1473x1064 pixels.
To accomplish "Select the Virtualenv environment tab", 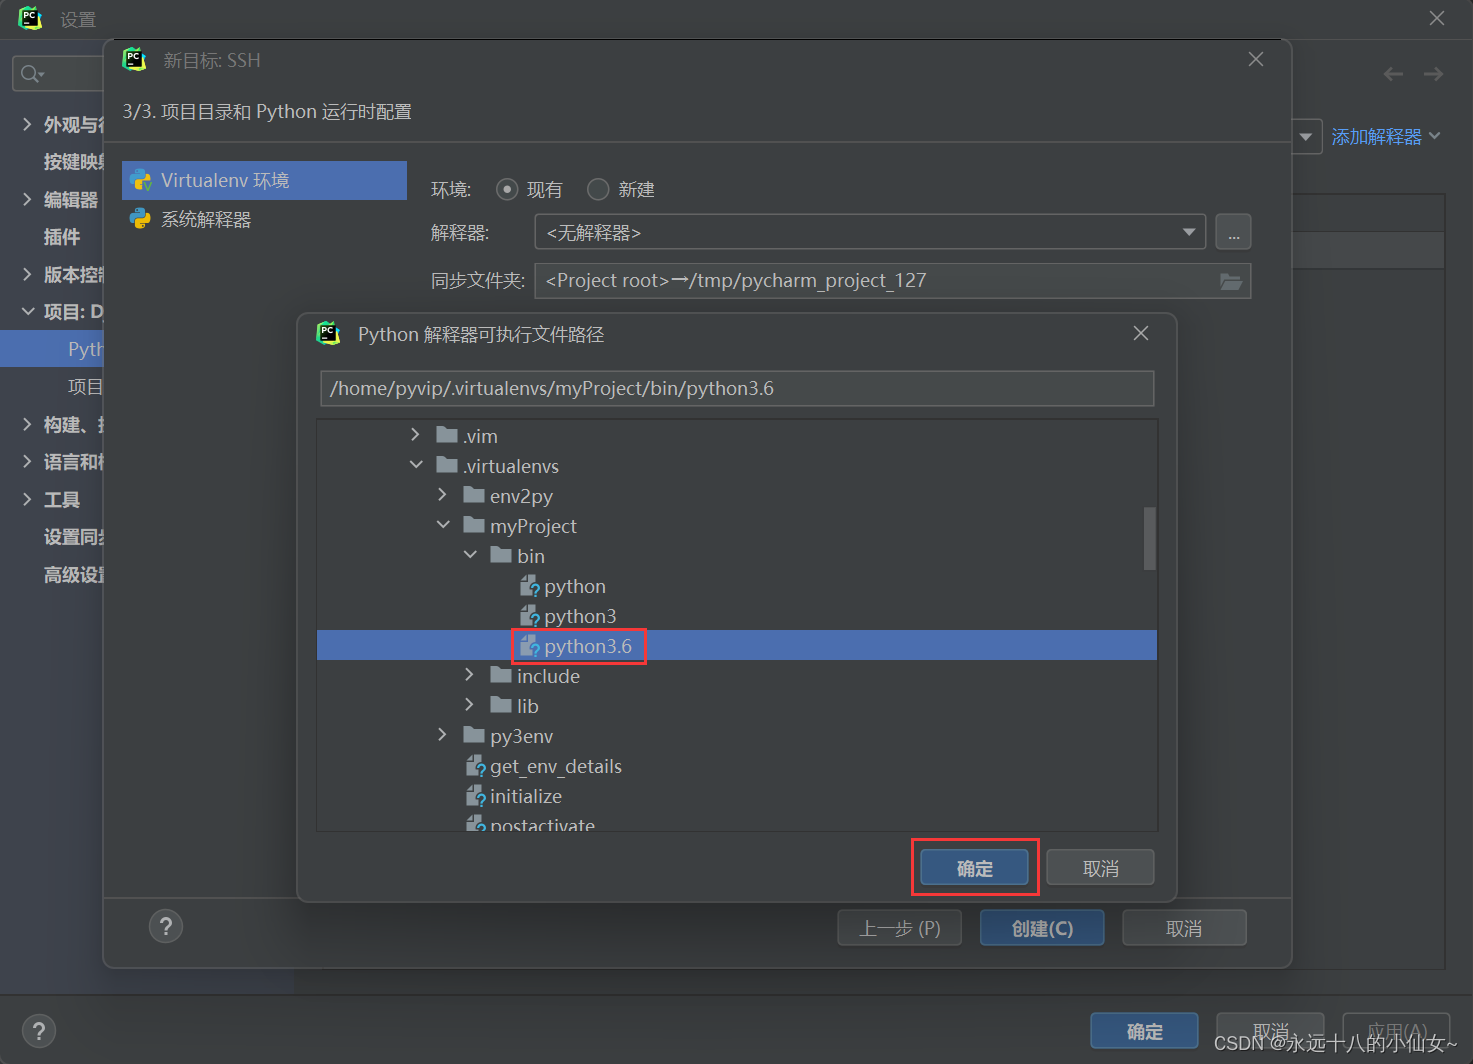I will 264,180.
